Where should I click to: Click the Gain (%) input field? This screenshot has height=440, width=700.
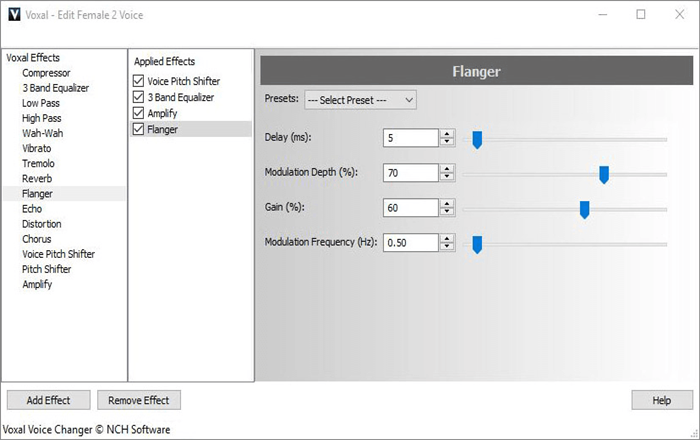pyautogui.click(x=411, y=208)
